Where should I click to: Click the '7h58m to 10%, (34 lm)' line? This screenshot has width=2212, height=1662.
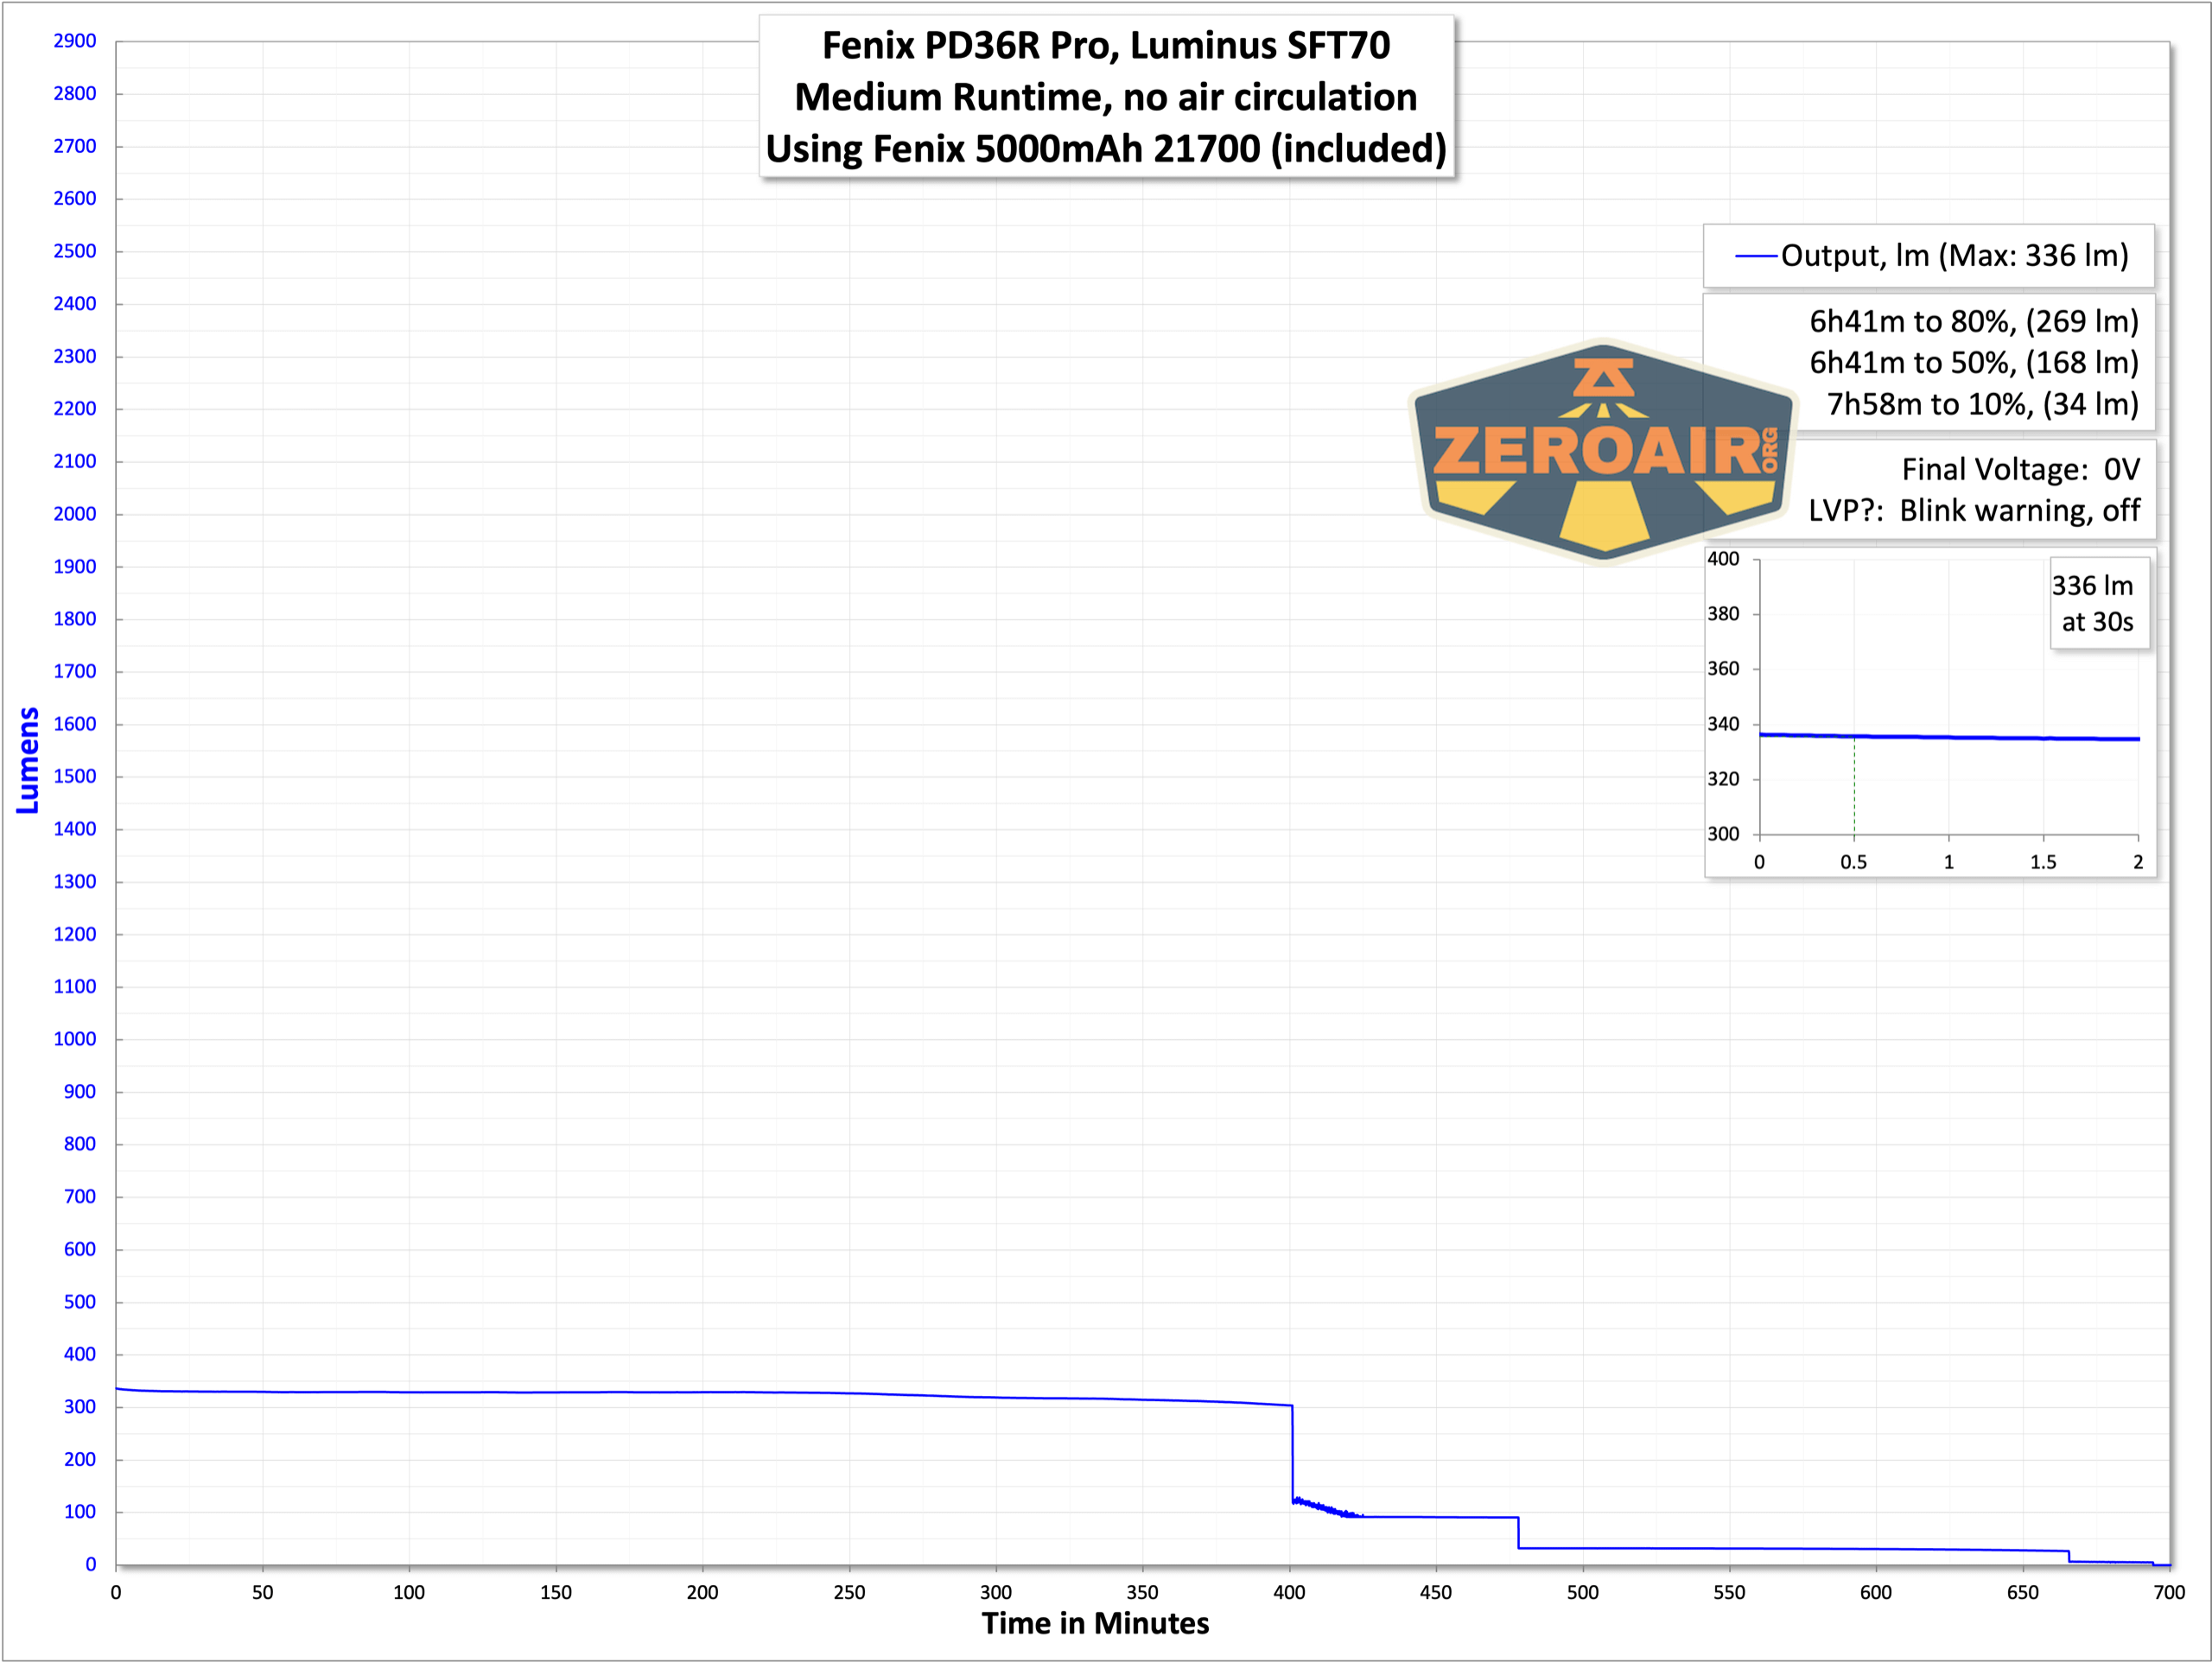pyautogui.click(x=1983, y=404)
